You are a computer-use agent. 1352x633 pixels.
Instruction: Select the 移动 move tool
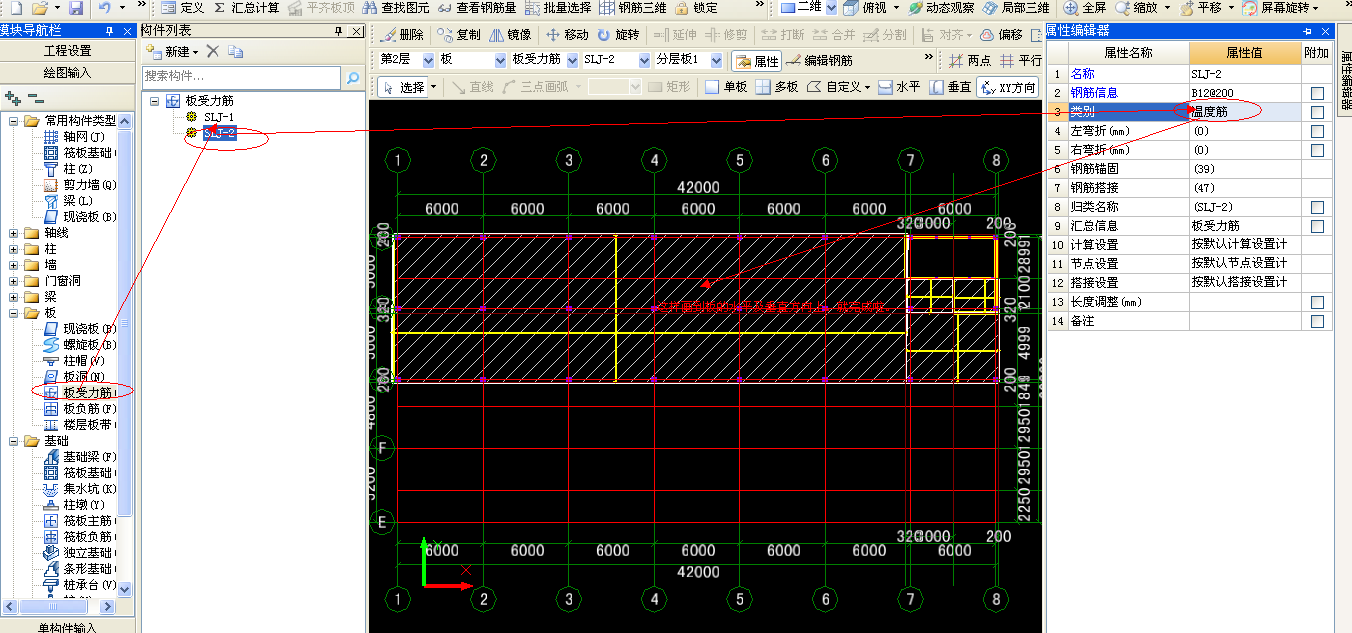567,34
